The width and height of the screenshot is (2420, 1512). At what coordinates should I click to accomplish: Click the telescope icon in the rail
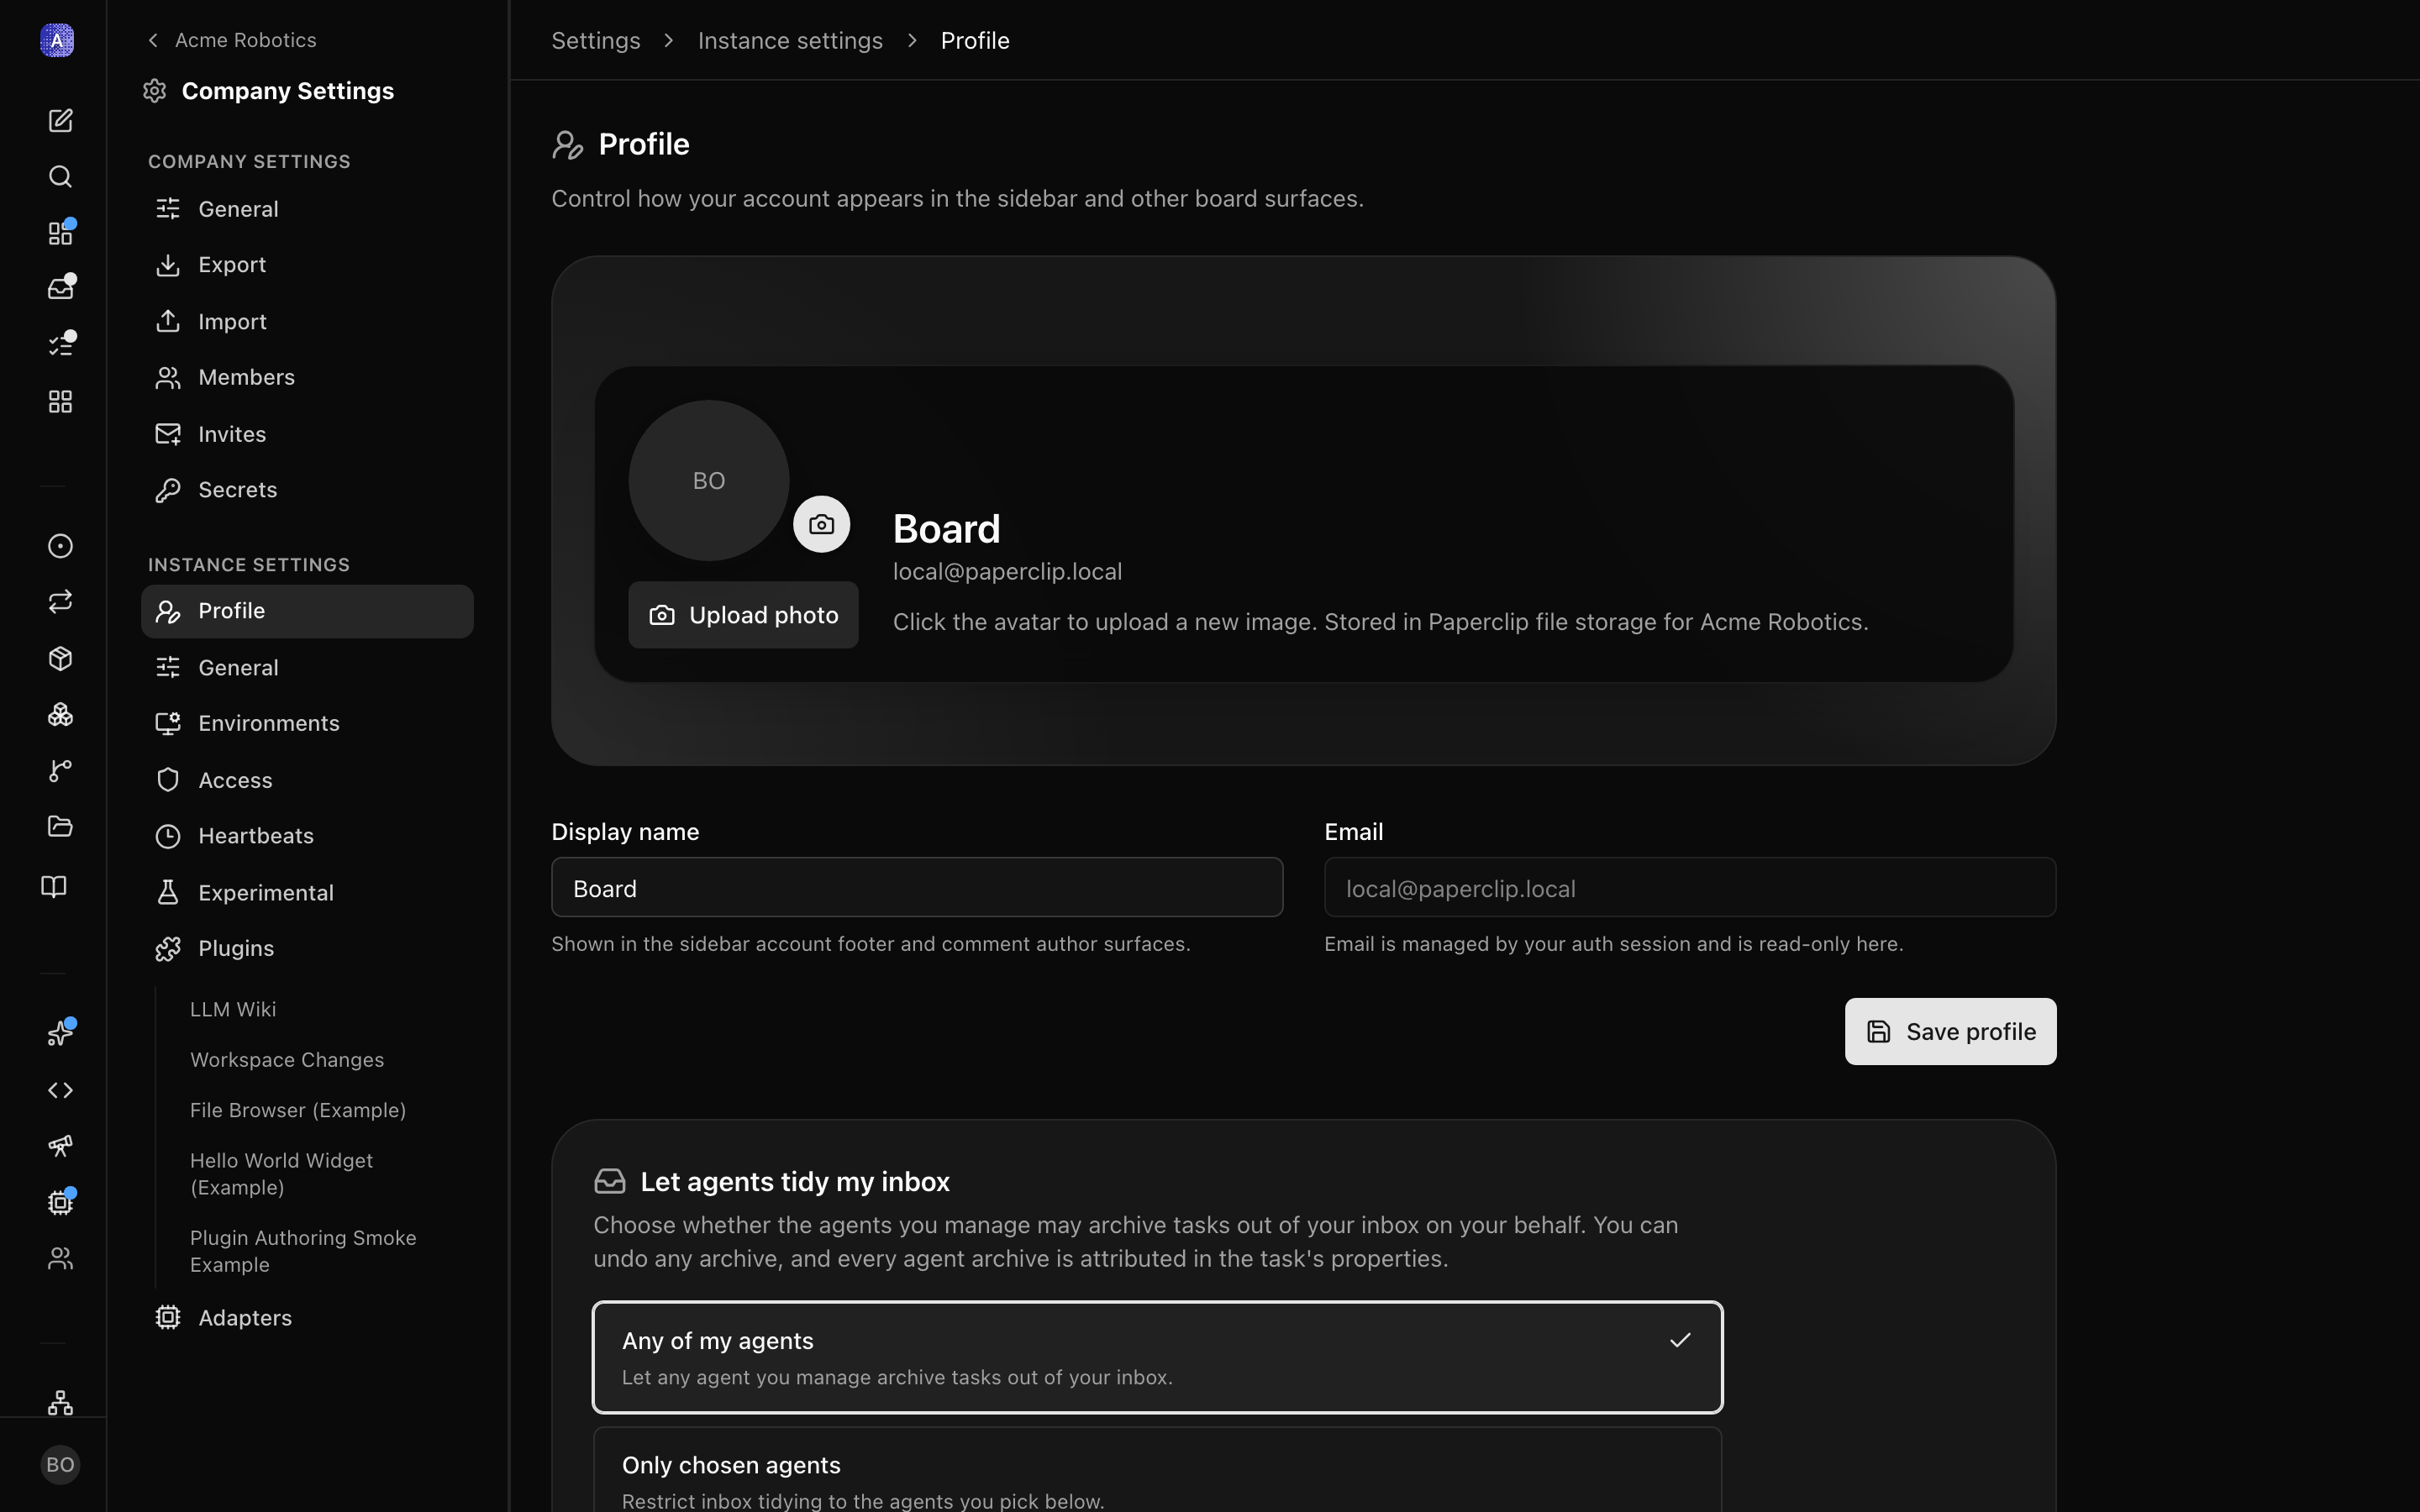pyautogui.click(x=60, y=1146)
